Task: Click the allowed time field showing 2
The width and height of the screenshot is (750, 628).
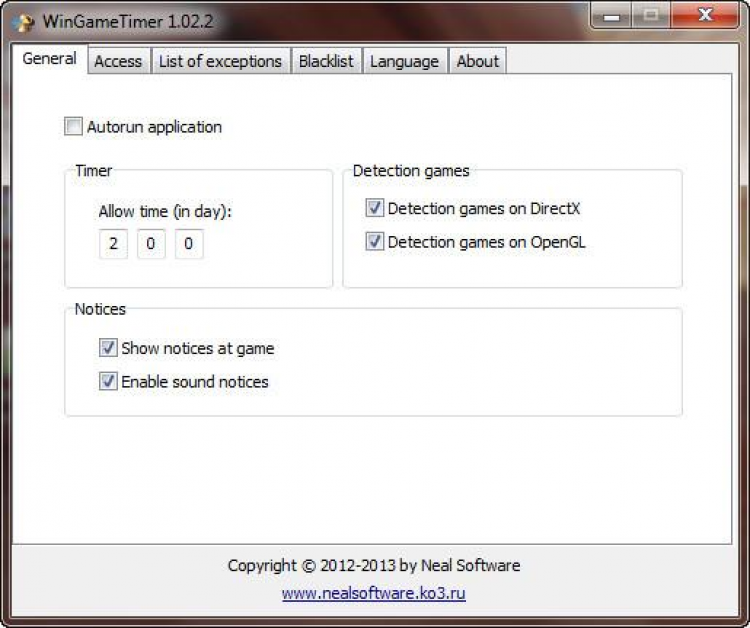Action: [x=113, y=244]
